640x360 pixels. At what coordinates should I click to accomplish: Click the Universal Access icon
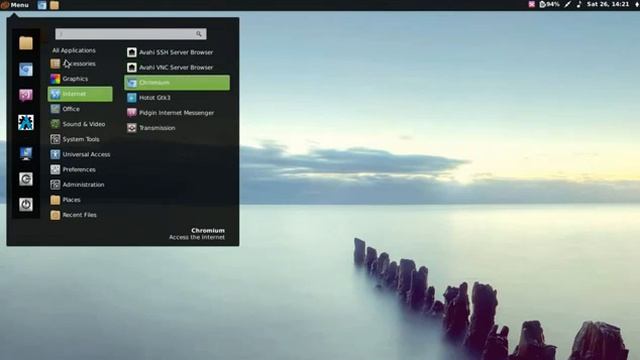point(55,154)
